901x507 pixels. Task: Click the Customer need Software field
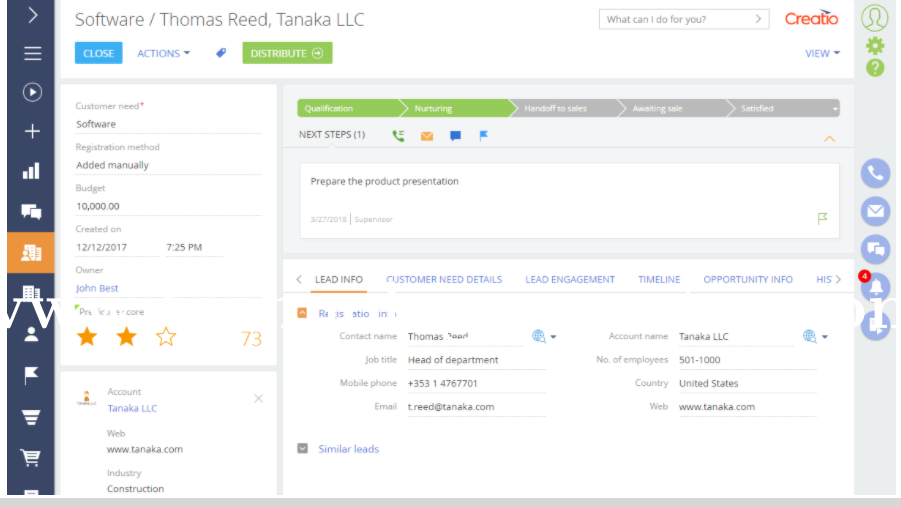click(x=168, y=124)
